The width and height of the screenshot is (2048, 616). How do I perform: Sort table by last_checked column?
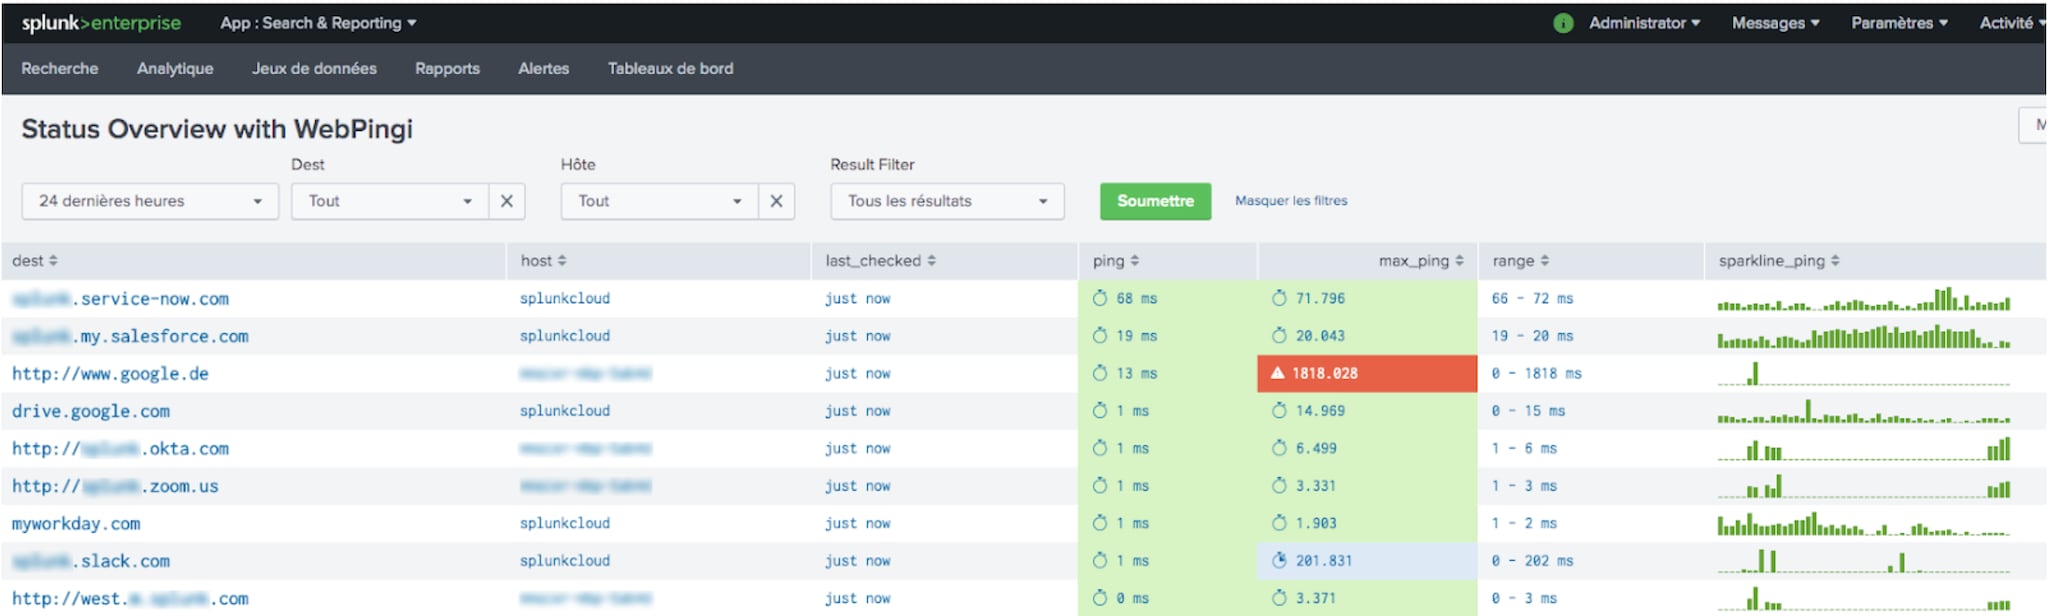(x=881, y=261)
